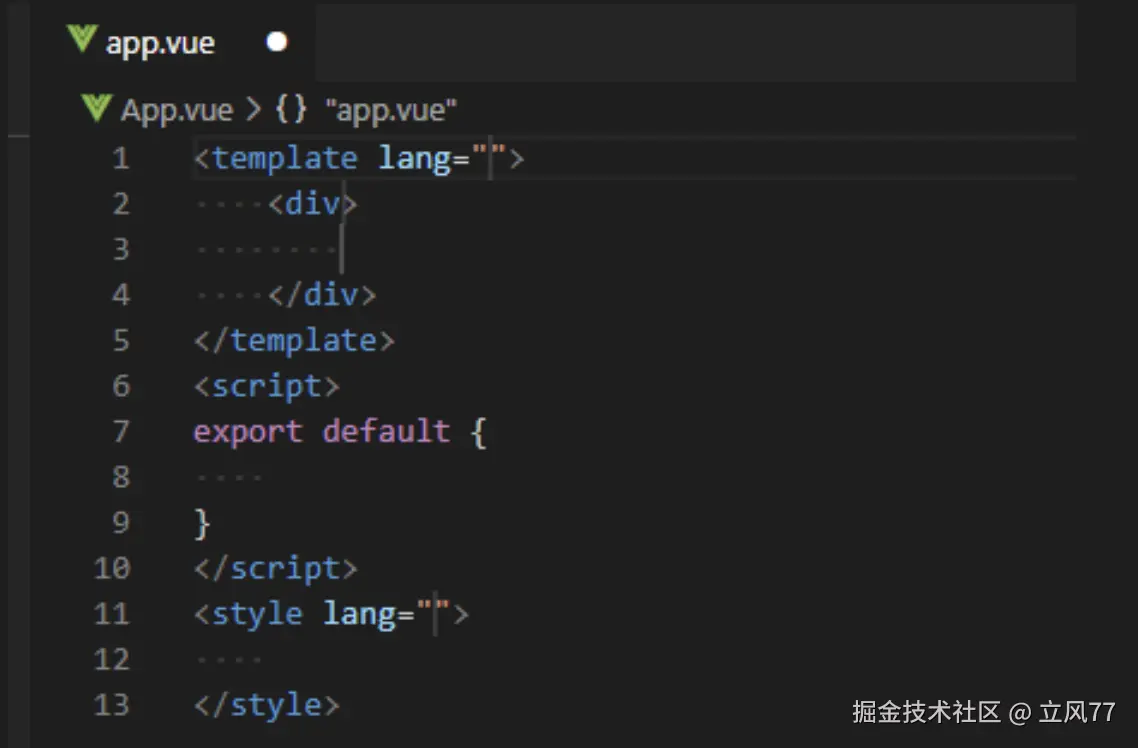This screenshot has width=1138, height=748.
Task: Click line number 6 in the gutter
Action: coord(121,386)
